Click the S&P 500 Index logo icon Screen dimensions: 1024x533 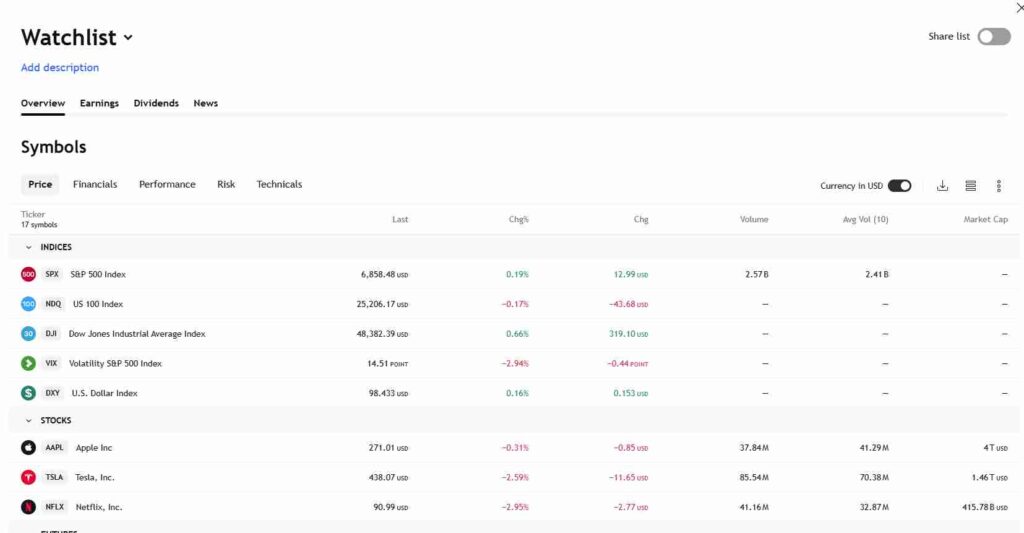28,274
